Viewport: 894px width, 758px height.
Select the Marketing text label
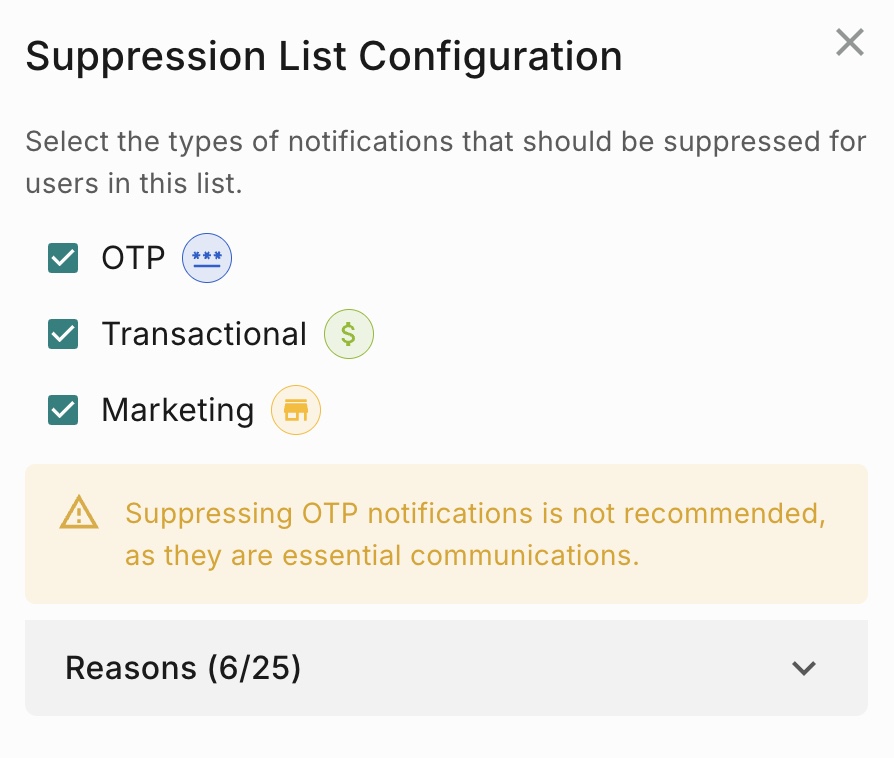178,410
